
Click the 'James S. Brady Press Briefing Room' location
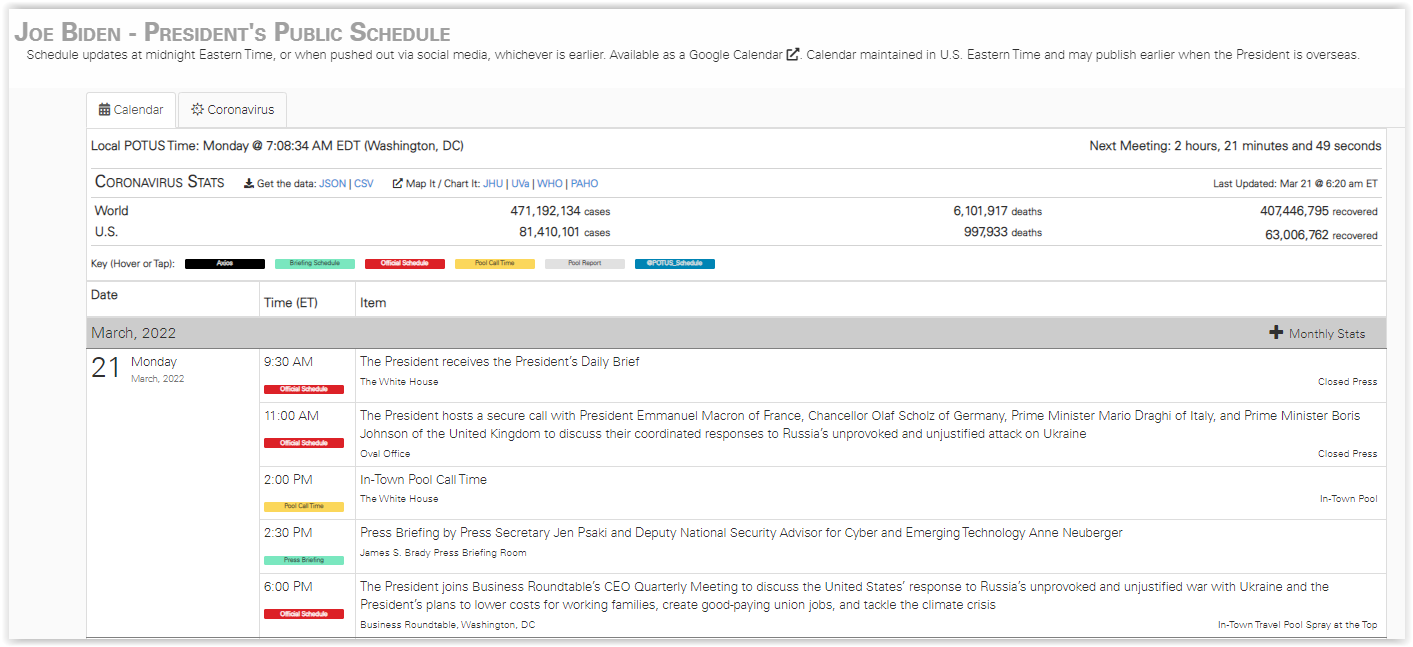pos(443,553)
